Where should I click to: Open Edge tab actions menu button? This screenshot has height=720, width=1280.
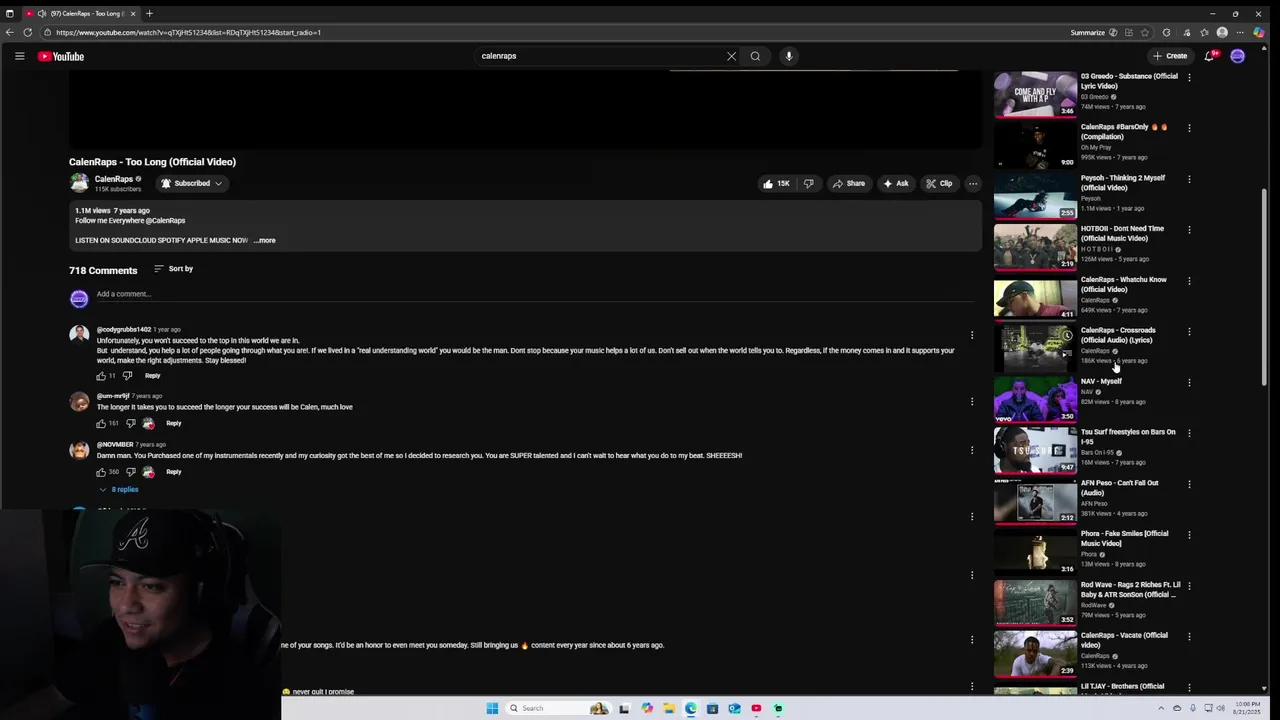click(x=10, y=13)
